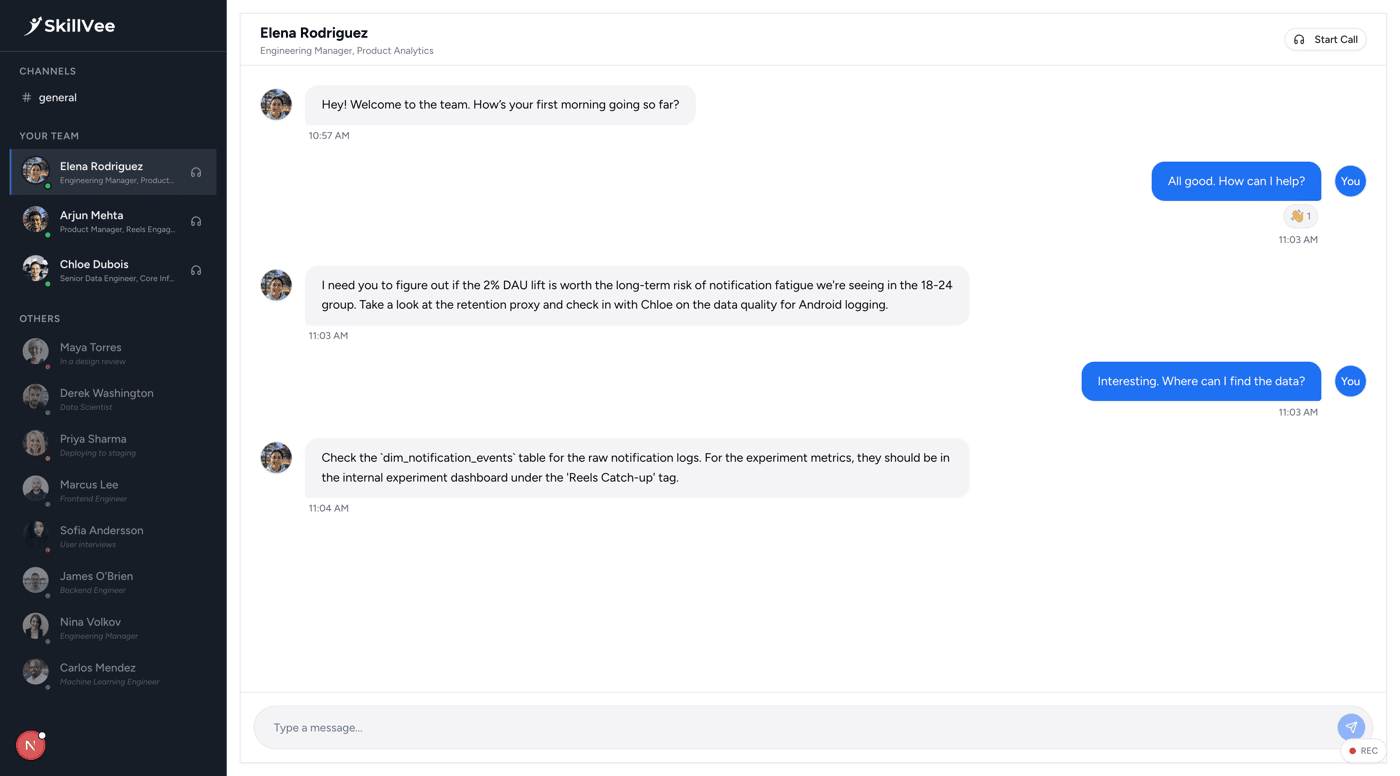The image size is (1400, 776).
Task: Click the OTHERS section header
Action: (x=40, y=319)
